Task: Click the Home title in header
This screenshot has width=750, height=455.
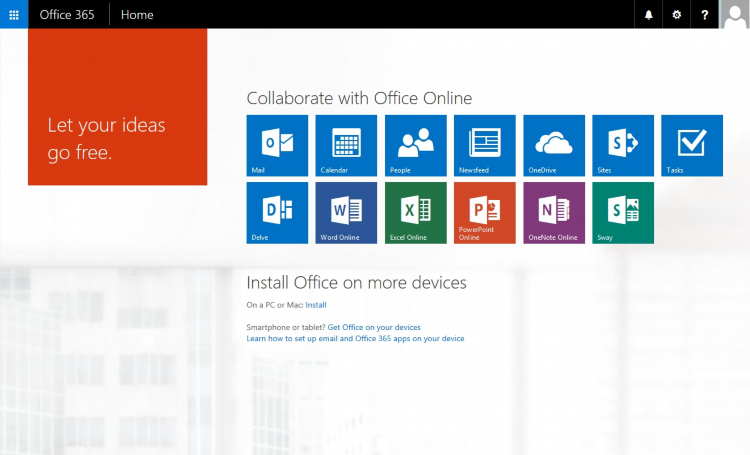Action: pyautogui.click(x=137, y=15)
